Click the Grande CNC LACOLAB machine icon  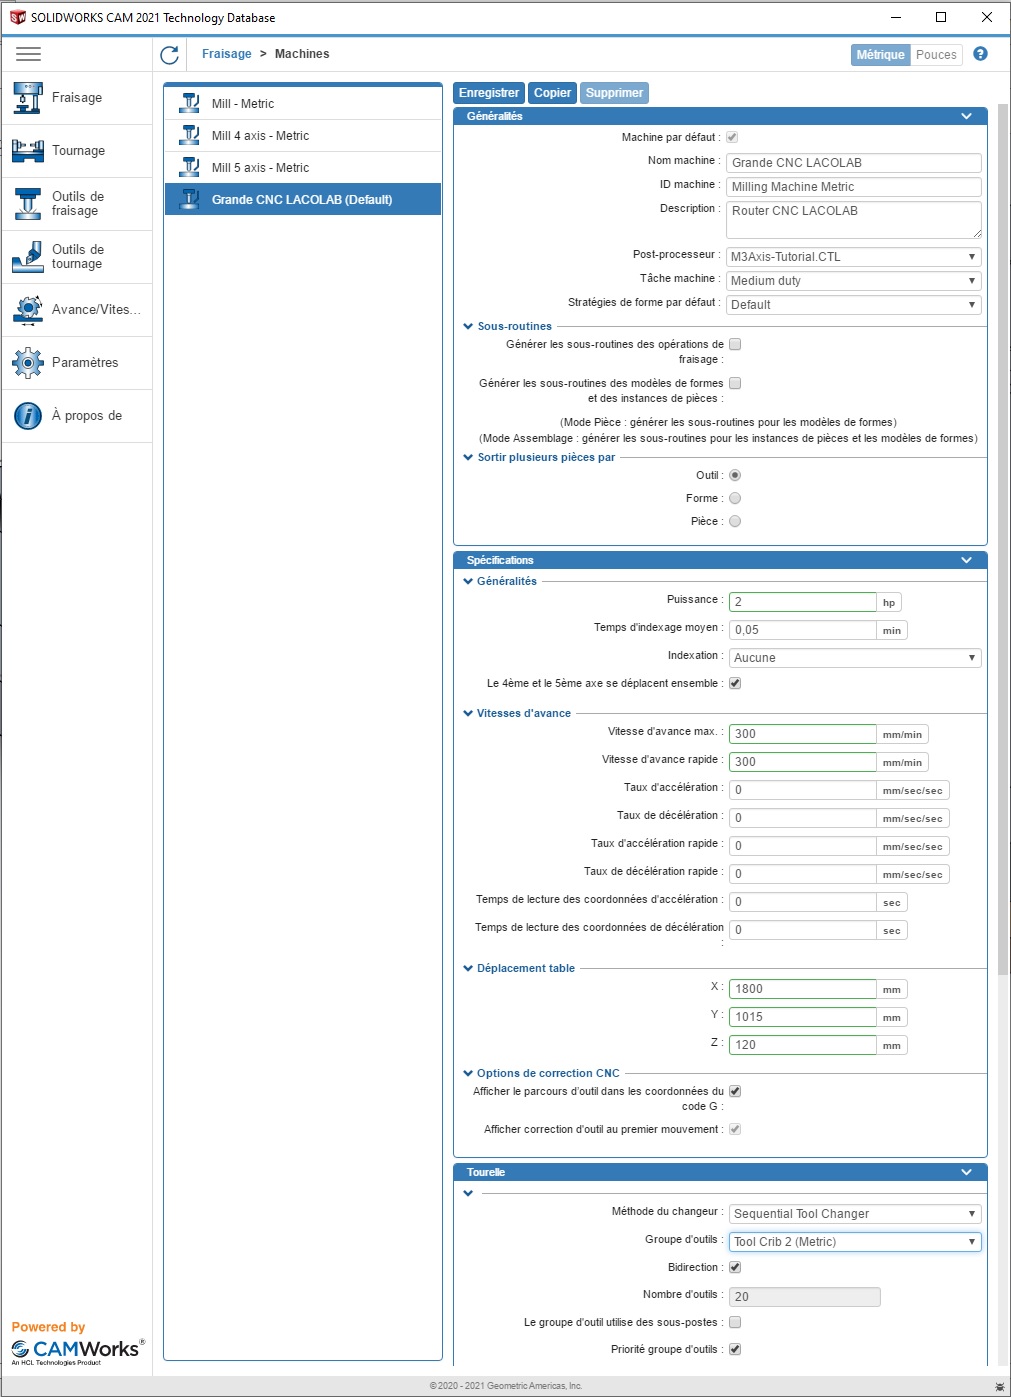click(190, 199)
